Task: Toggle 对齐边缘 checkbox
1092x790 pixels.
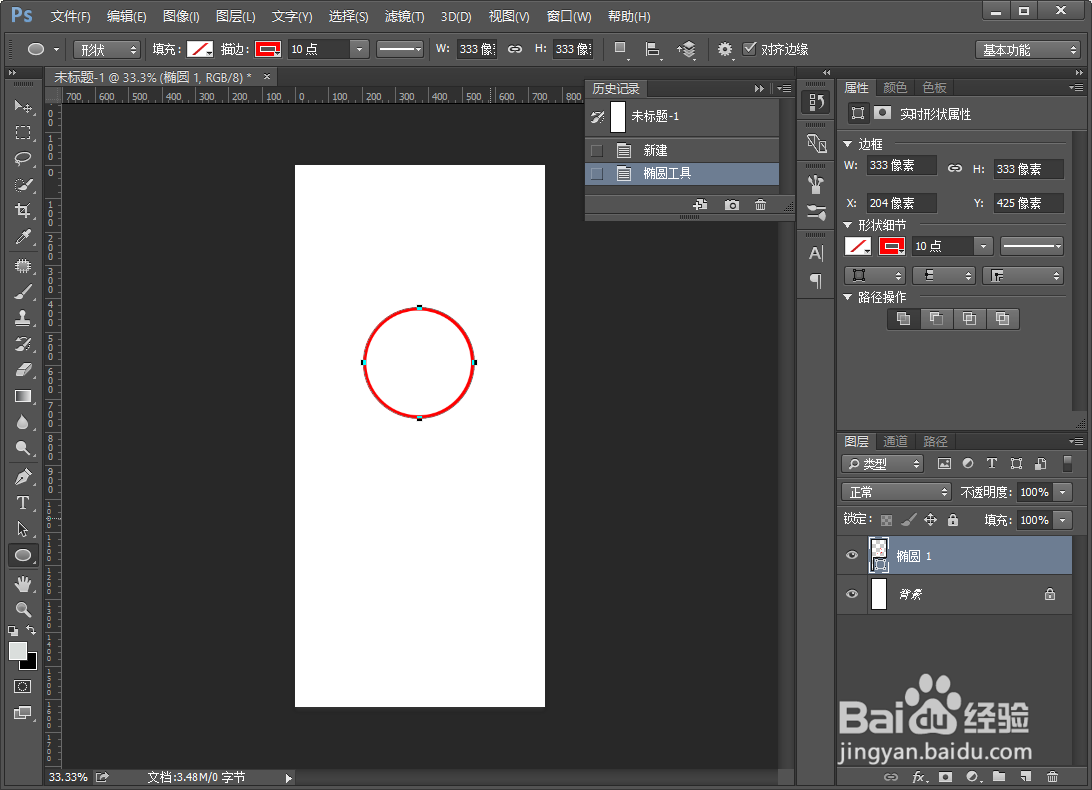Action: coord(750,49)
